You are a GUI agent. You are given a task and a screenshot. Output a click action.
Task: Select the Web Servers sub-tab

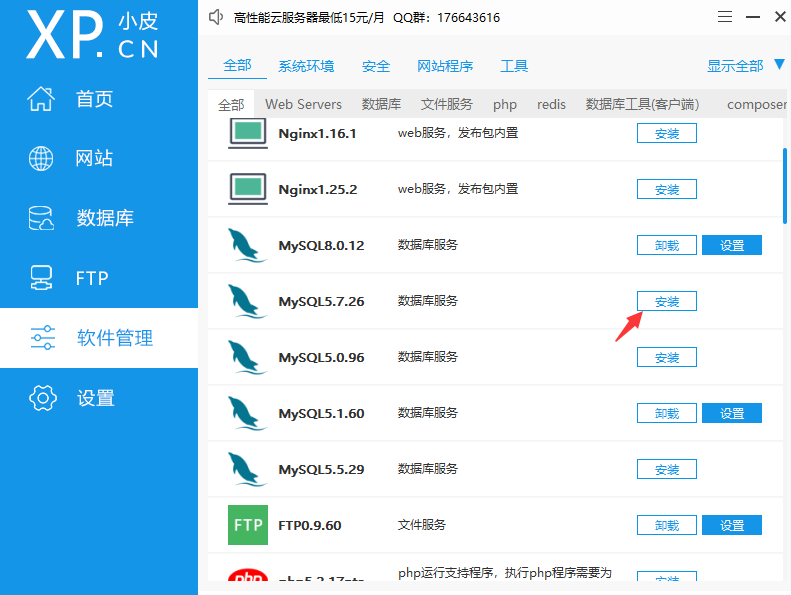[303, 104]
